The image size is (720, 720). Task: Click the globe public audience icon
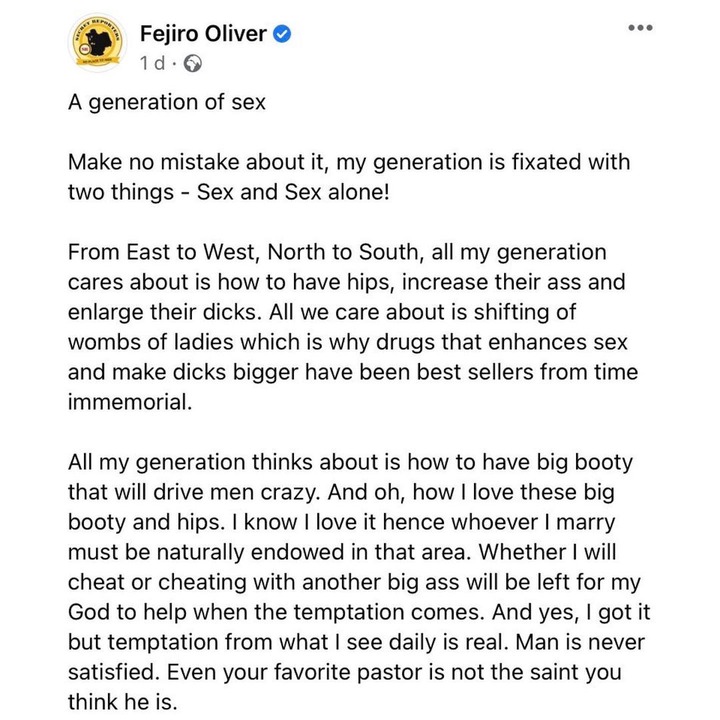pyautogui.click(x=193, y=64)
